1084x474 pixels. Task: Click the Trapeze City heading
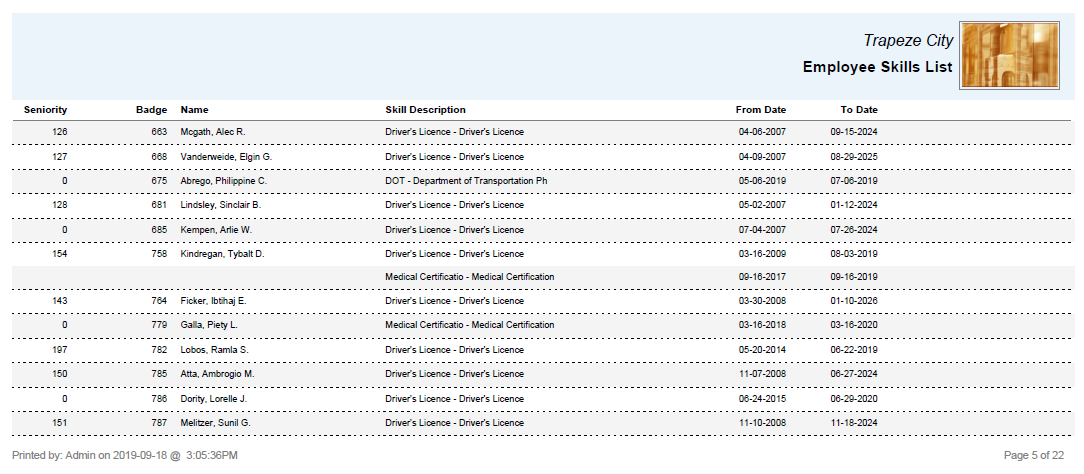point(908,41)
